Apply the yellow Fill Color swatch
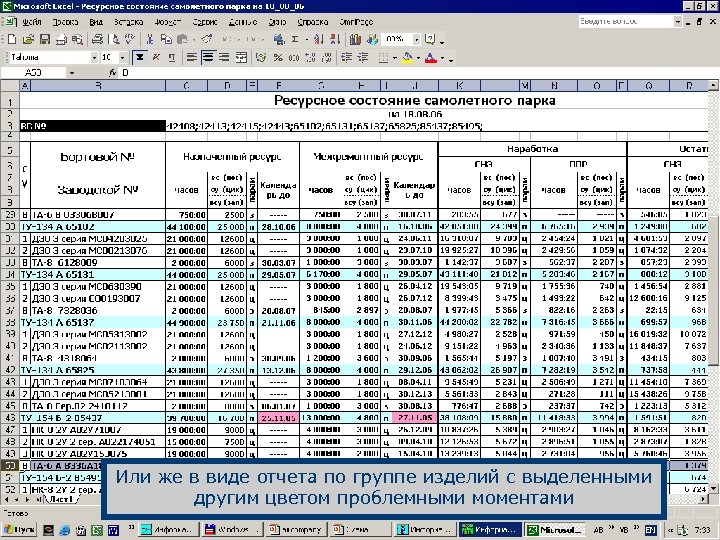720x540 pixels. click(408, 58)
